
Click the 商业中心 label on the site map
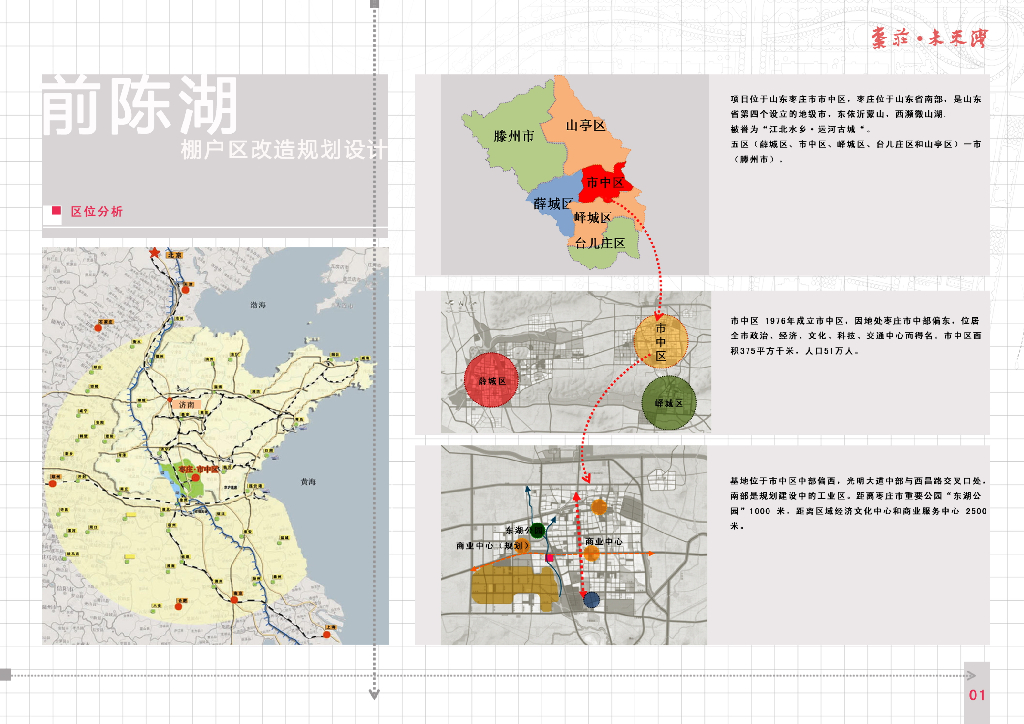[605, 542]
